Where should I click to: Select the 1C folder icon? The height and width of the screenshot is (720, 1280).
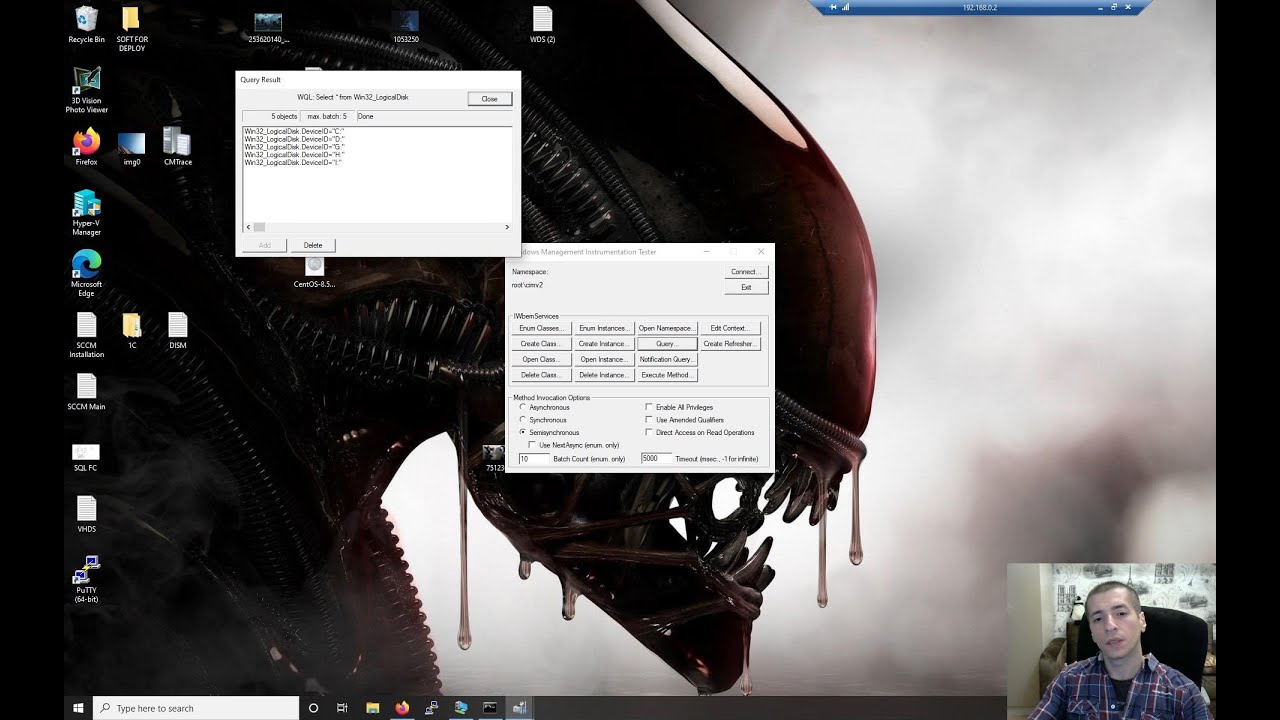[x=131, y=331]
